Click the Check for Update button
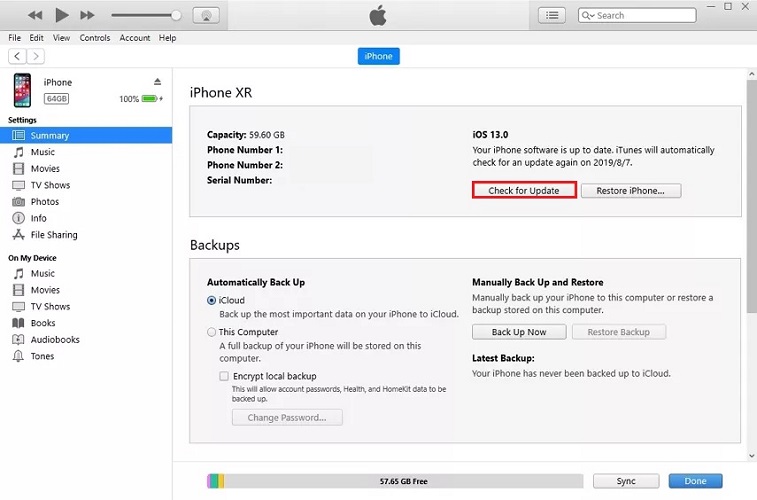The image size is (757, 500). pyautogui.click(x=524, y=191)
